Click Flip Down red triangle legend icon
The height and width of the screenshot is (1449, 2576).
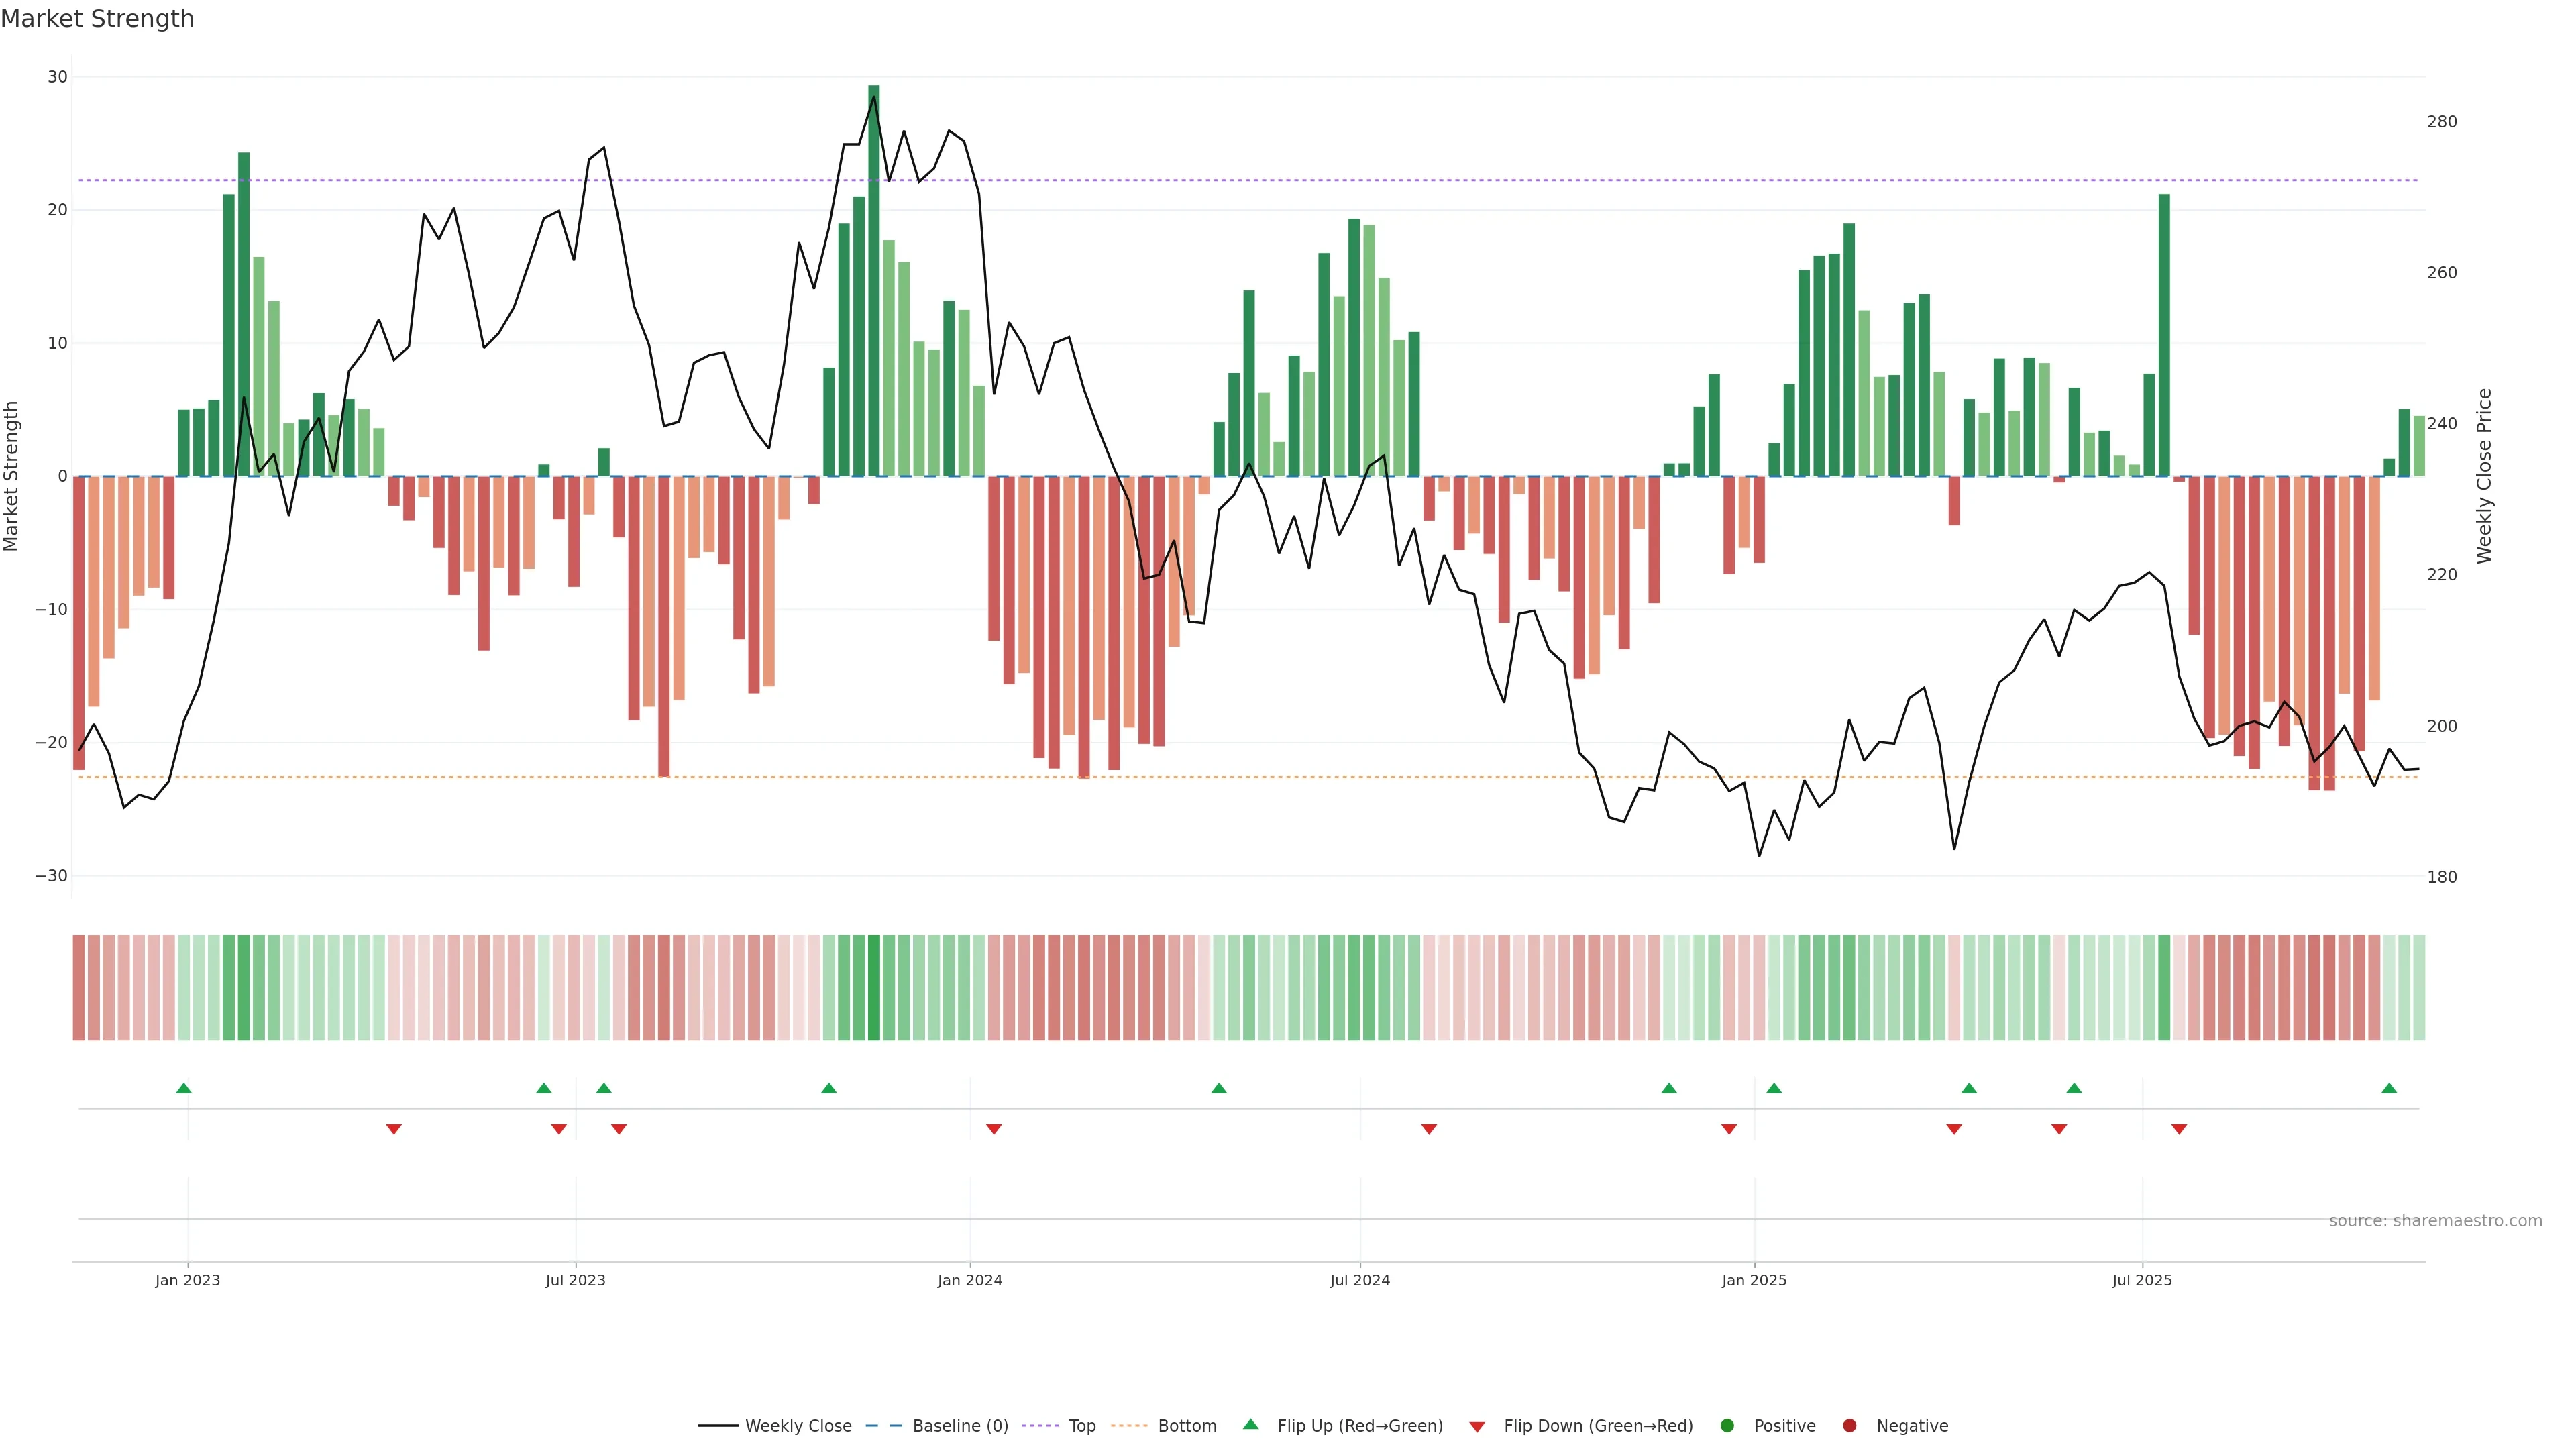(1477, 1427)
